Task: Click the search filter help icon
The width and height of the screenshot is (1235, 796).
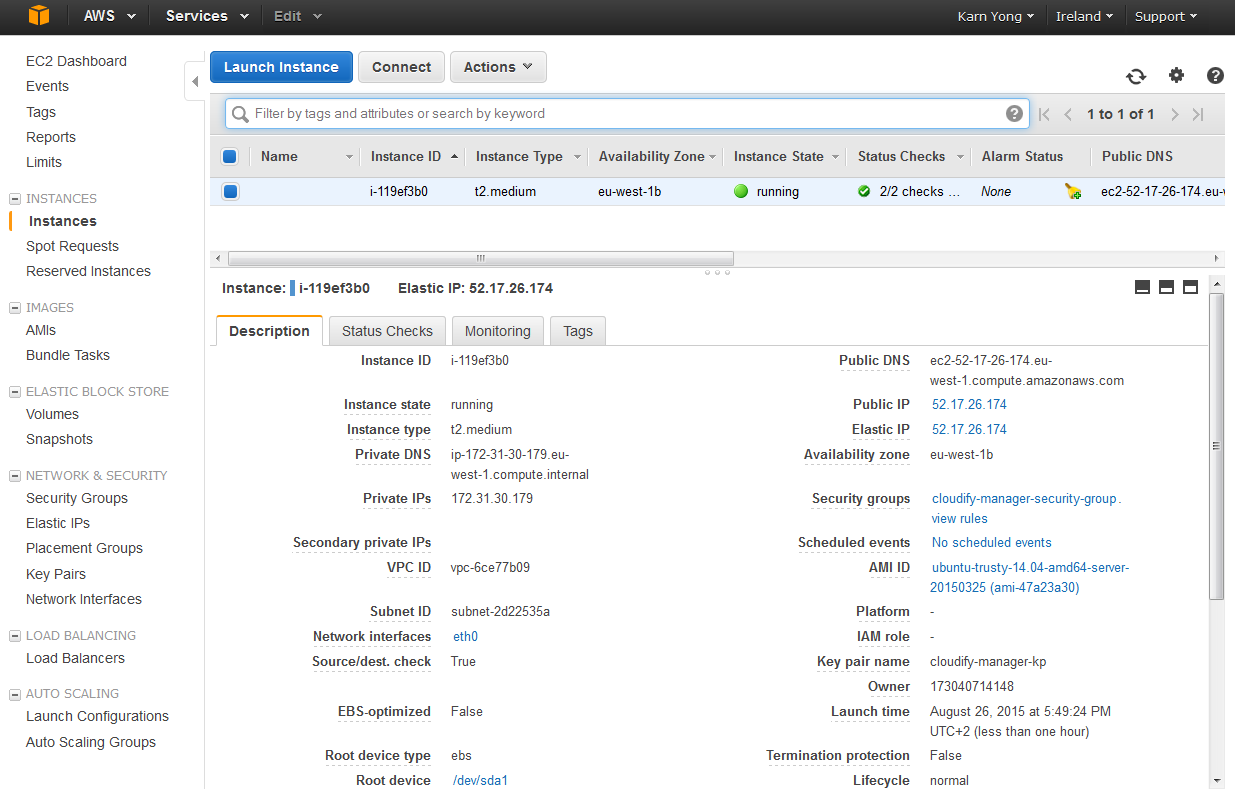Action: point(1014,113)
